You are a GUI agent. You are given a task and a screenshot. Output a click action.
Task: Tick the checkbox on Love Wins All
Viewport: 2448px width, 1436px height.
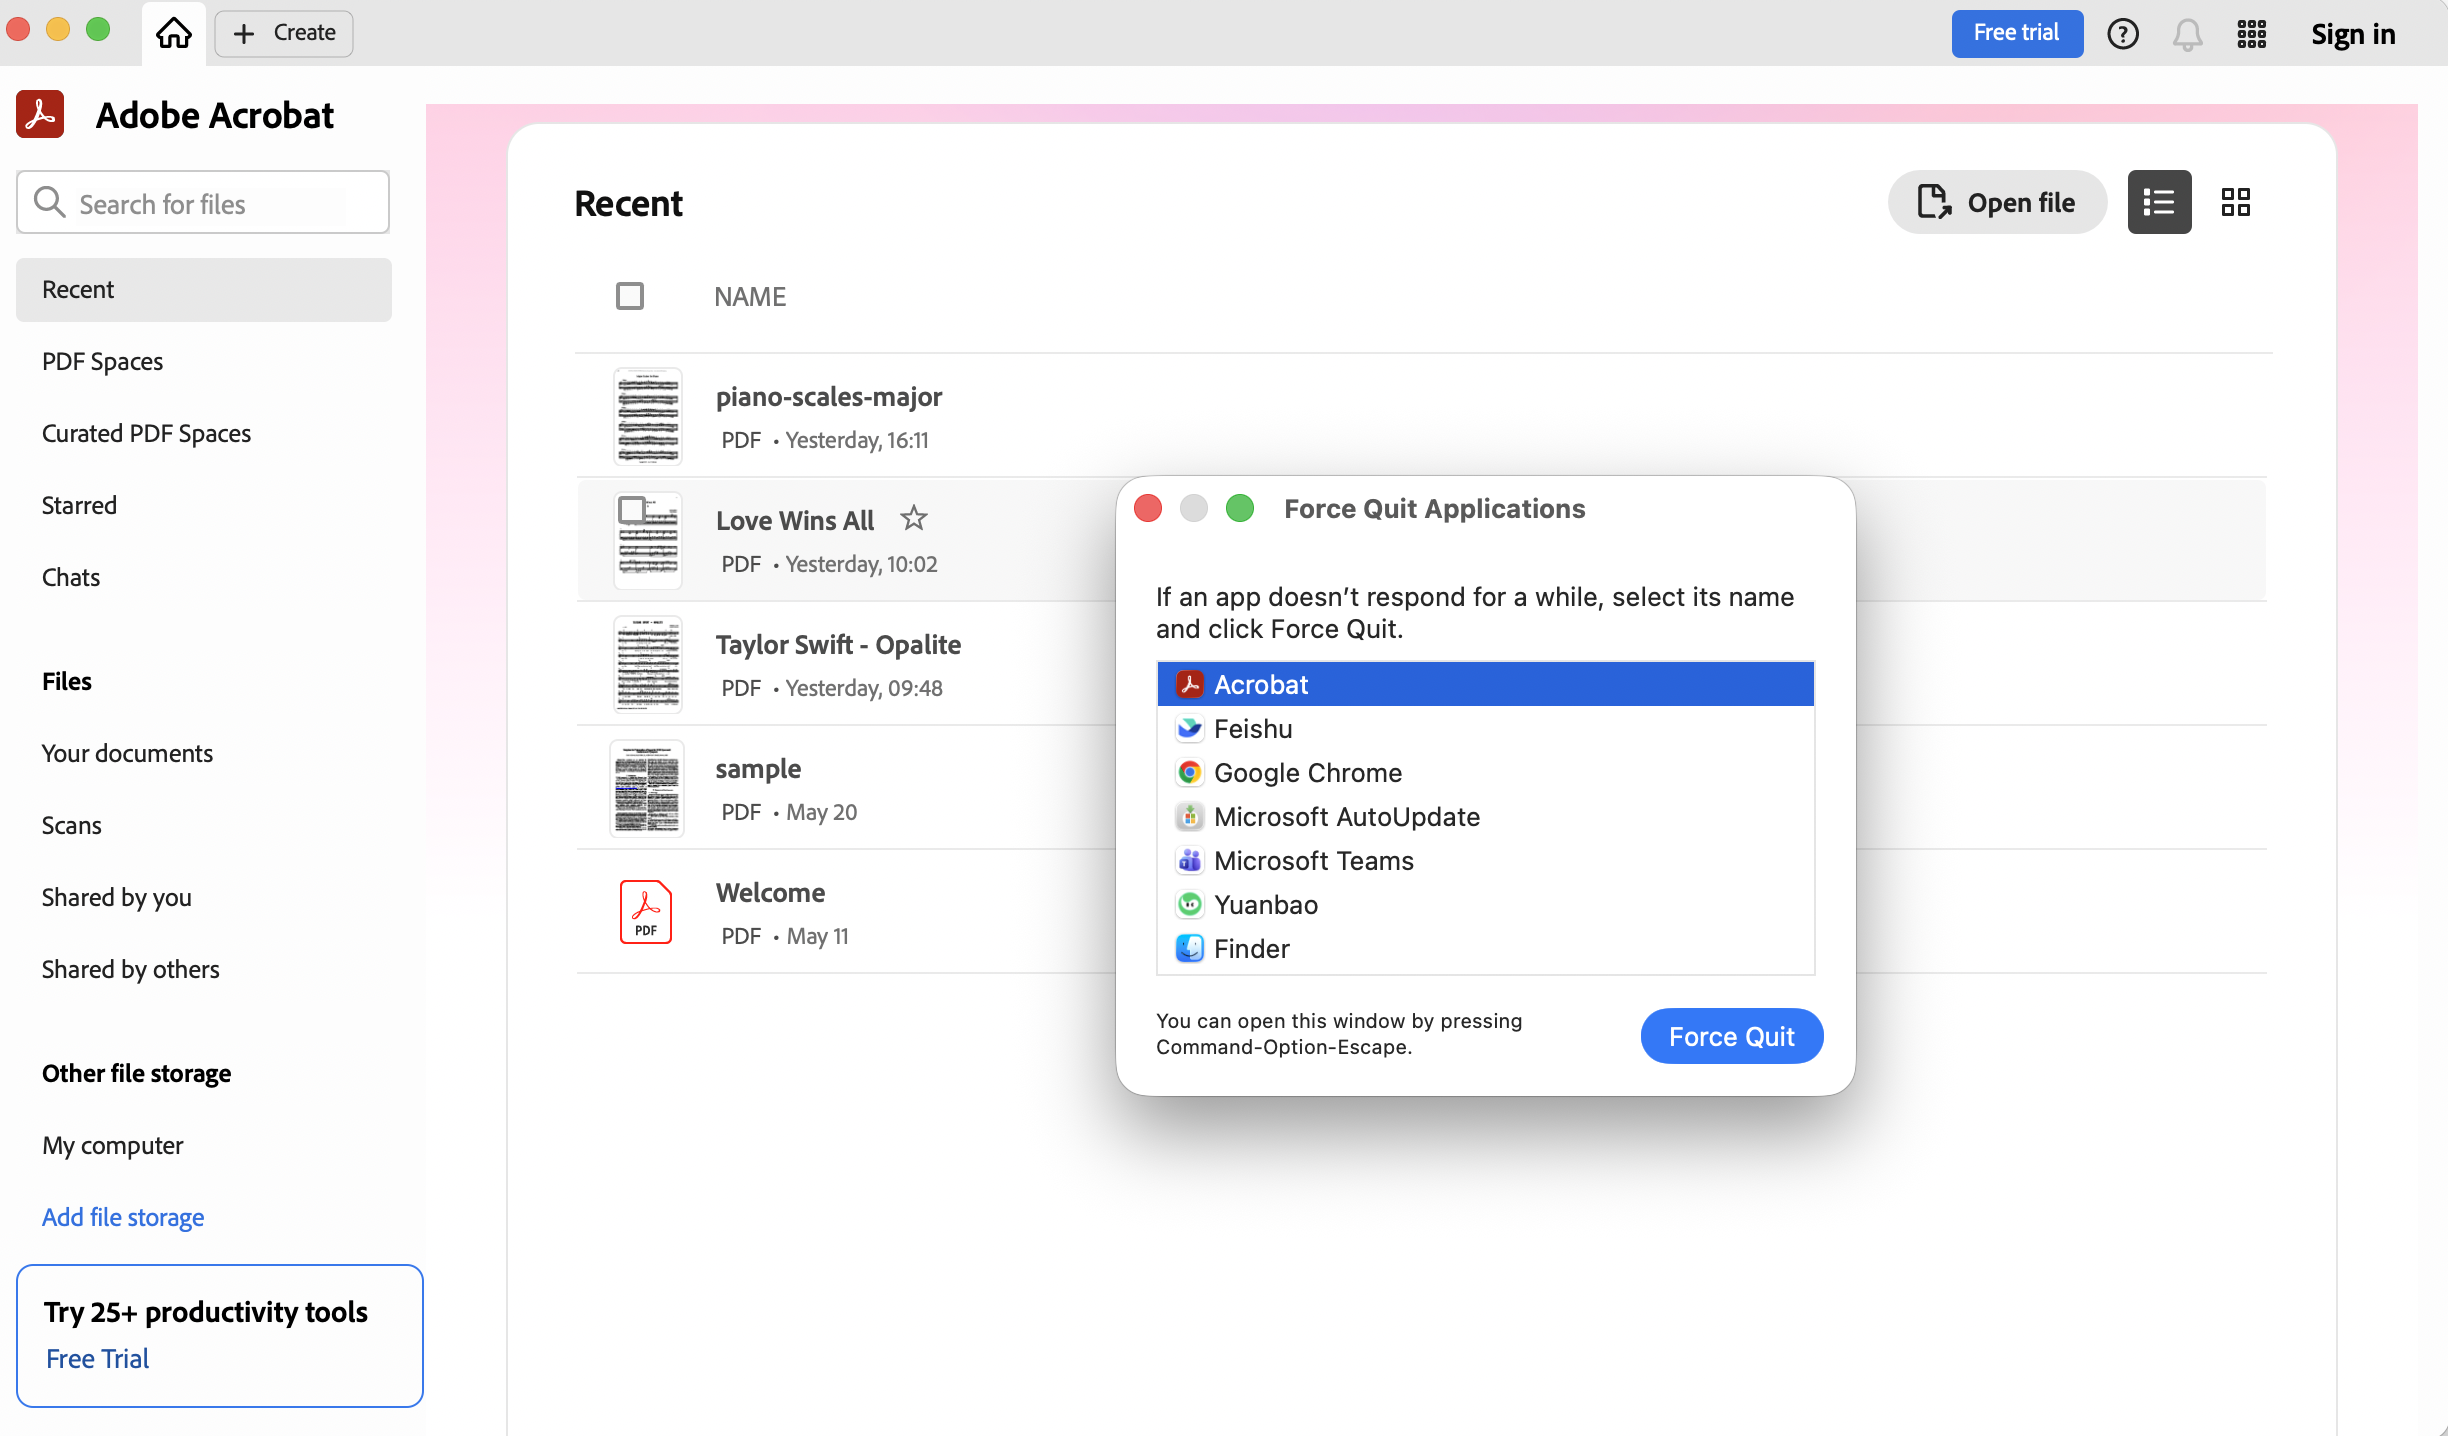[631, 510]
